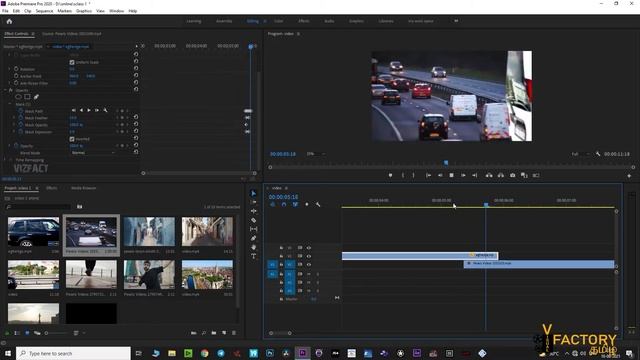The height and width of the screenshot is (360, 640).
Task: Create a 4-point polygon mask under Opacity
Action: (x=27, y=97)
